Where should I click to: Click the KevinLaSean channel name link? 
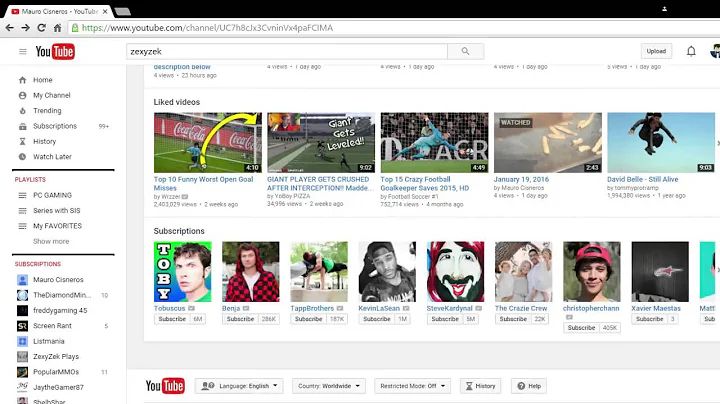pos(379,309)
